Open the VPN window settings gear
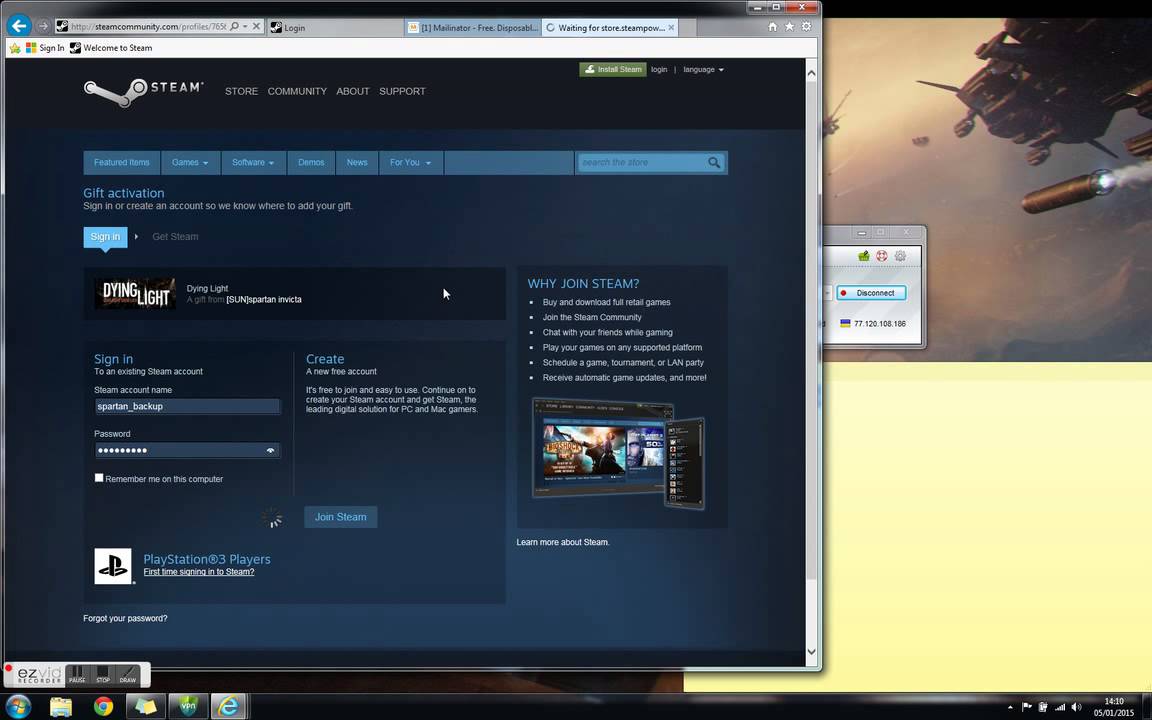This screenshot has width=1152, height=720. pyautogui.click(x=900, y=256)
